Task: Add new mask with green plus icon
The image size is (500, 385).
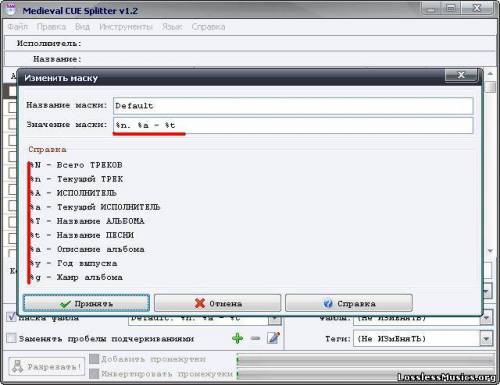Action: pos(237,338)
